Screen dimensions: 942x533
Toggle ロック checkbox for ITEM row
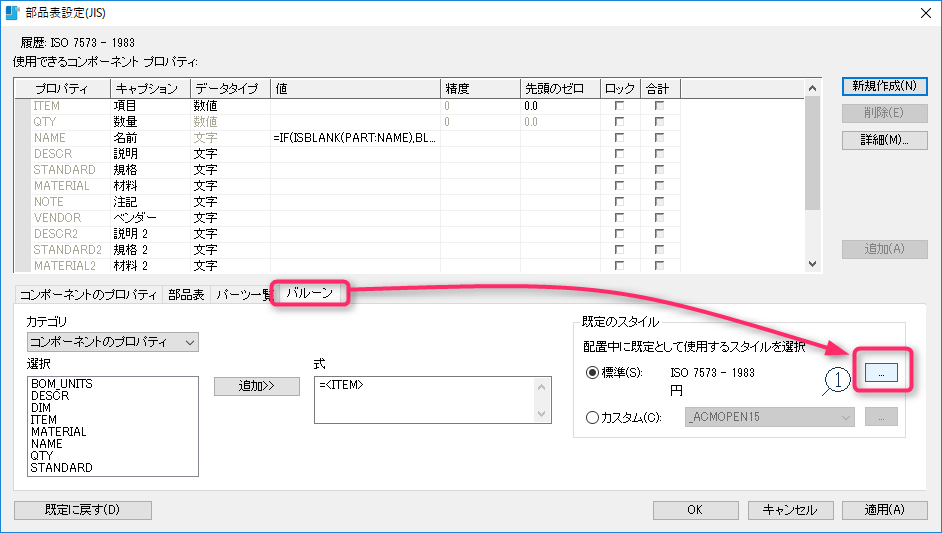619,106
